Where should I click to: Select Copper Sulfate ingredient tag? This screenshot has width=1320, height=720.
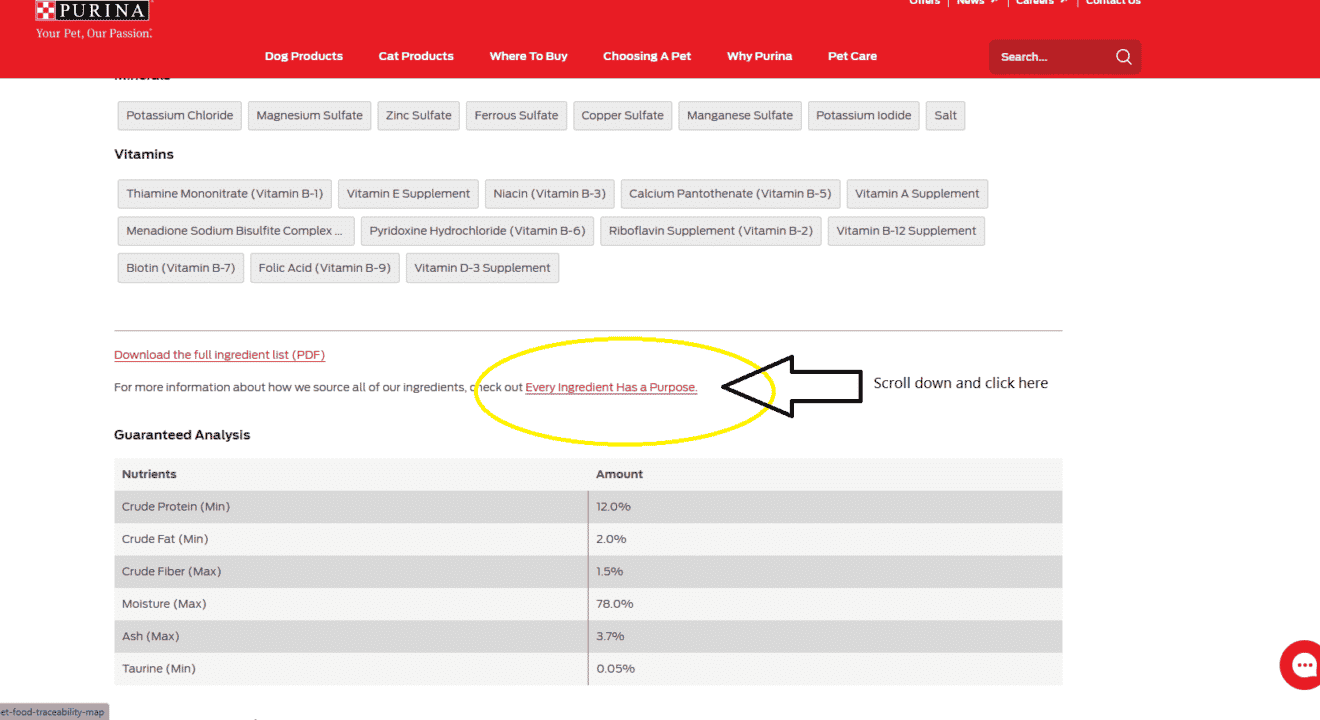pyautogui.click(x=623, y=115)
